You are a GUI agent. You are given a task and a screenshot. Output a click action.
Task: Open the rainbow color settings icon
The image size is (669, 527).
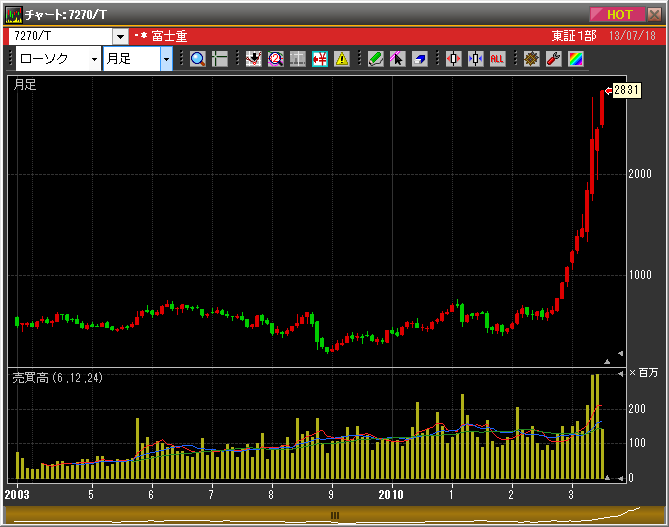pos(575,58)
